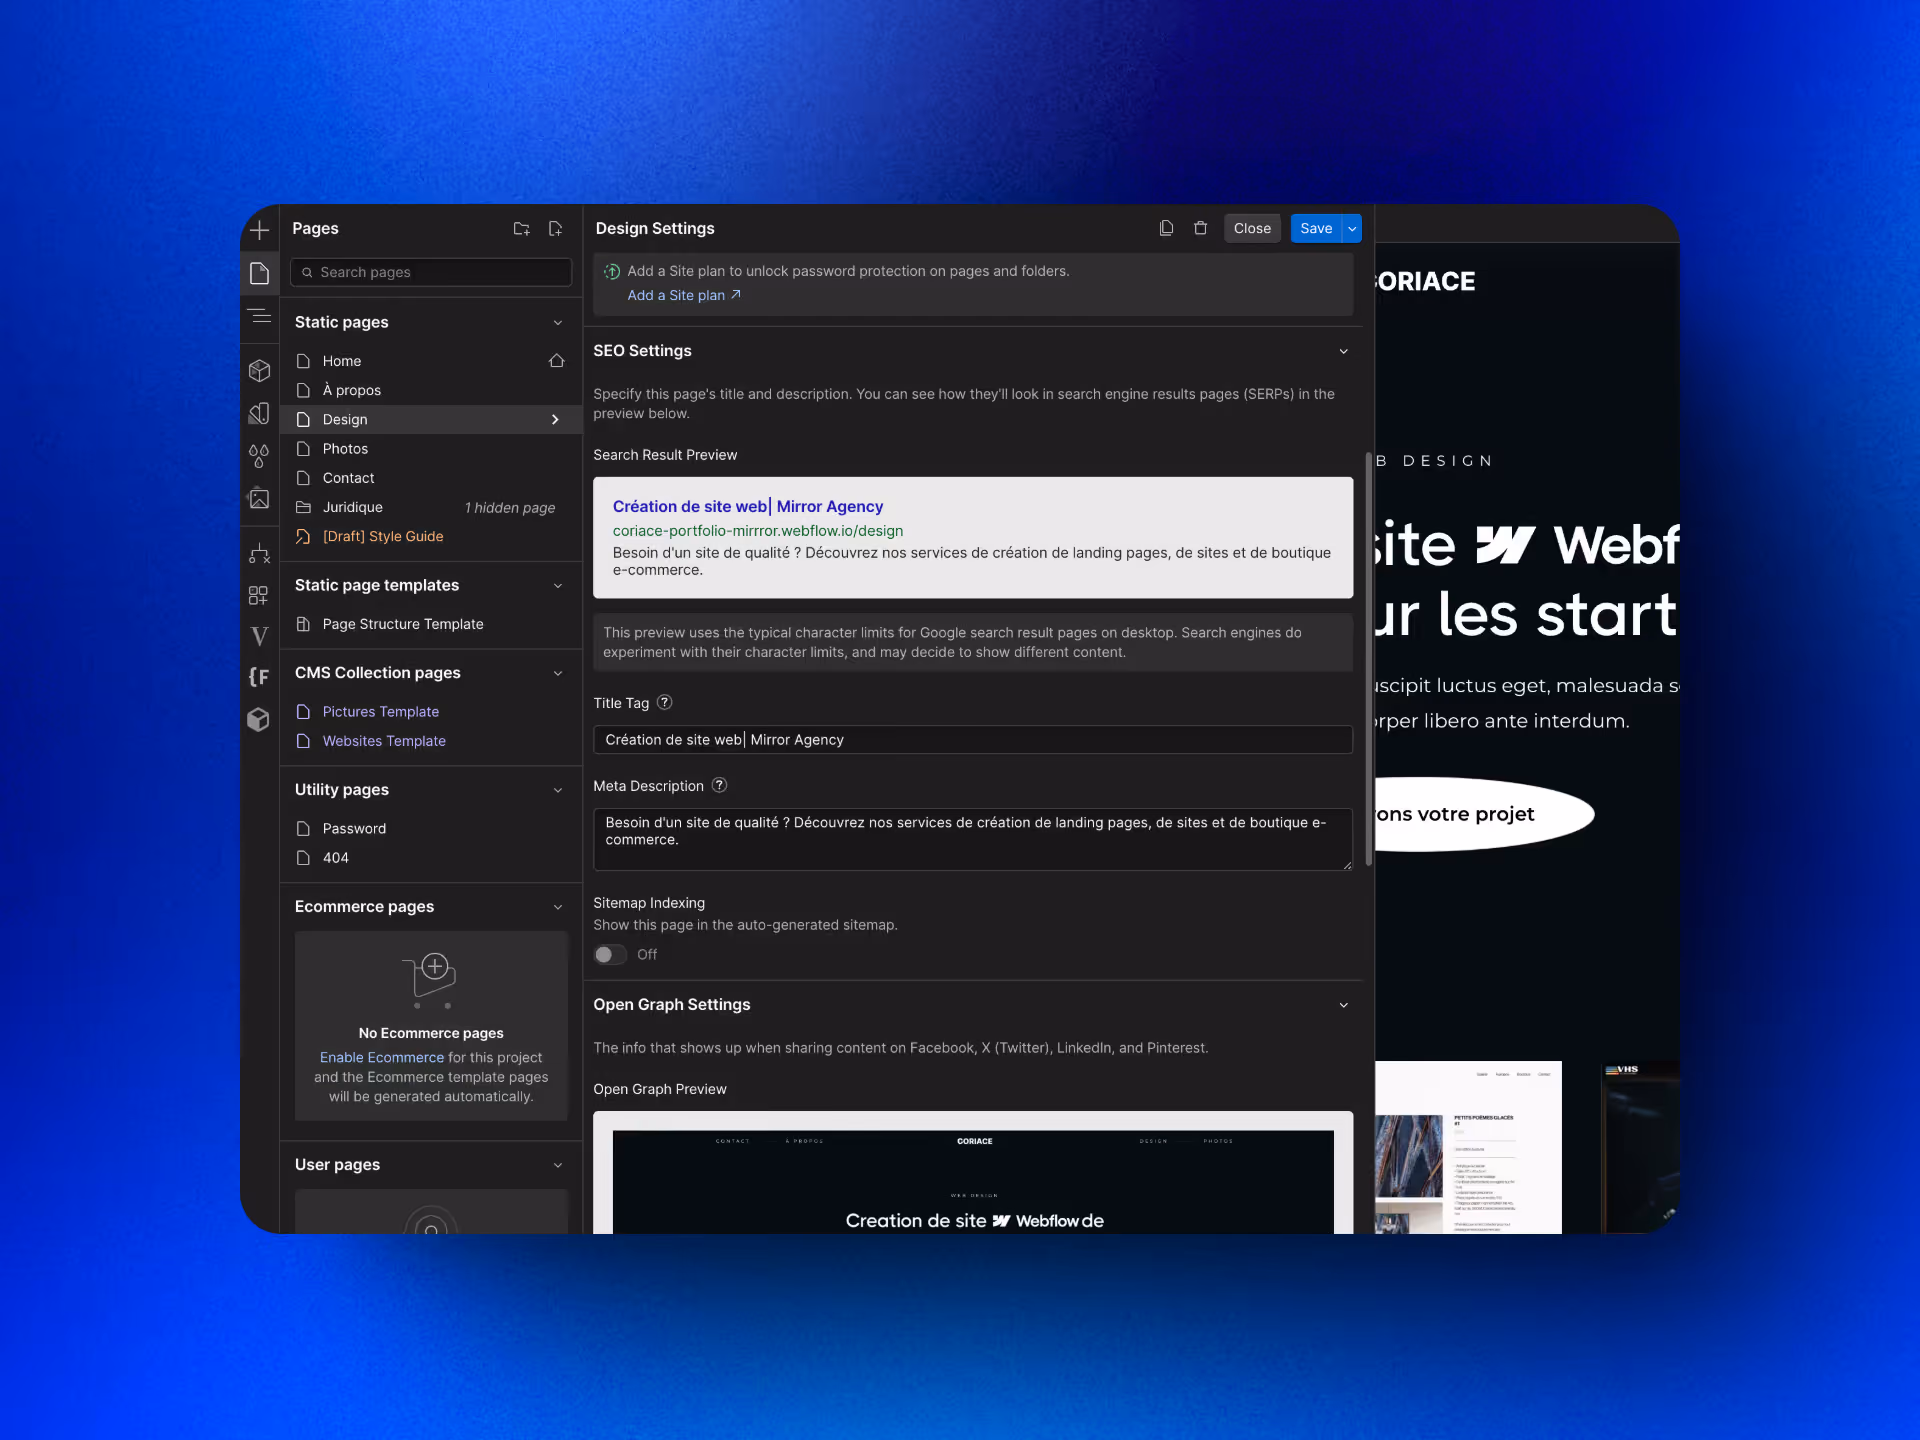The height and width of the screenshot is (1440, 1920).
Task: Click the Page Structure Template row text
Action: pos(403,624)
